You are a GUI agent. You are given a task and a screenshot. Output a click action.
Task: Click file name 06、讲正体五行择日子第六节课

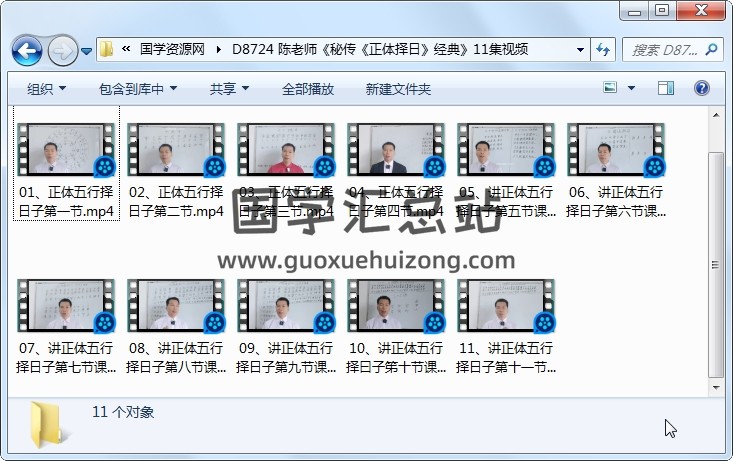click(616, 202)
